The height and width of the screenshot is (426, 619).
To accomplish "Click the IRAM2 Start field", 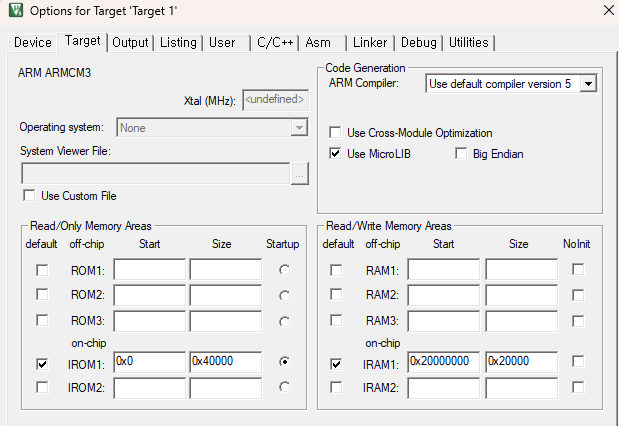I will pos(443,388).
